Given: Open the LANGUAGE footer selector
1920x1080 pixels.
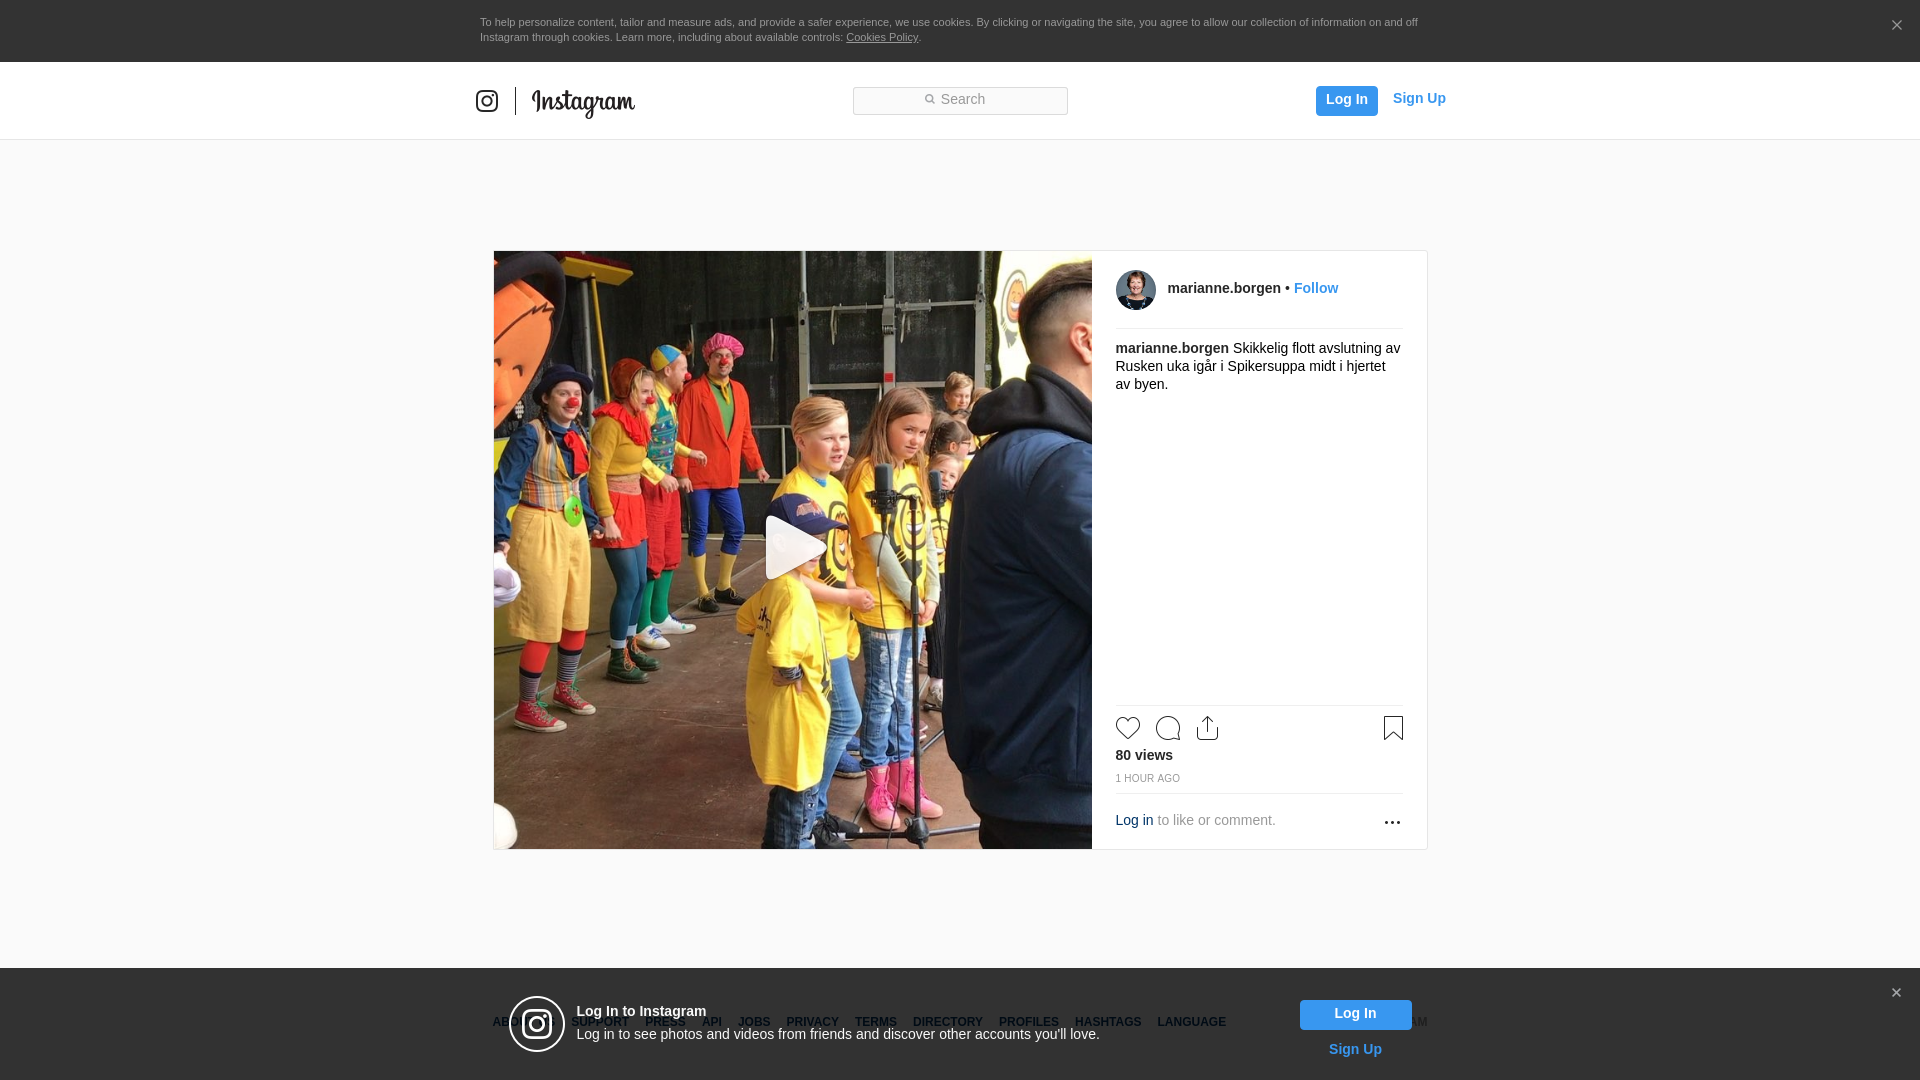Looking at the screenshot, I should pos(1191,1022).
